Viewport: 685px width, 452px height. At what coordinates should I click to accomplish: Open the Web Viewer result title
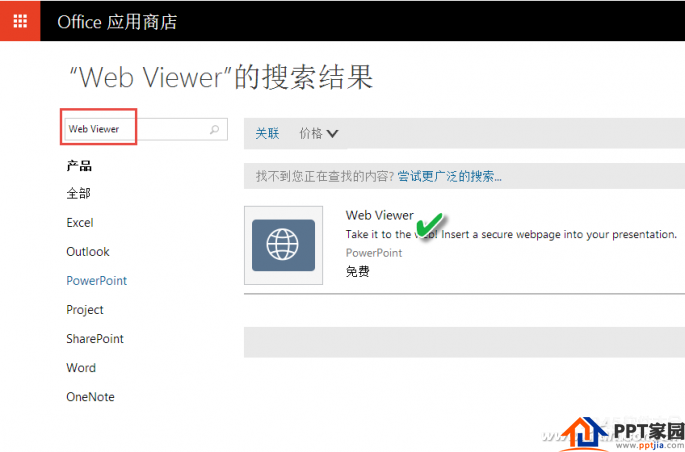click(x=380, y=215)
